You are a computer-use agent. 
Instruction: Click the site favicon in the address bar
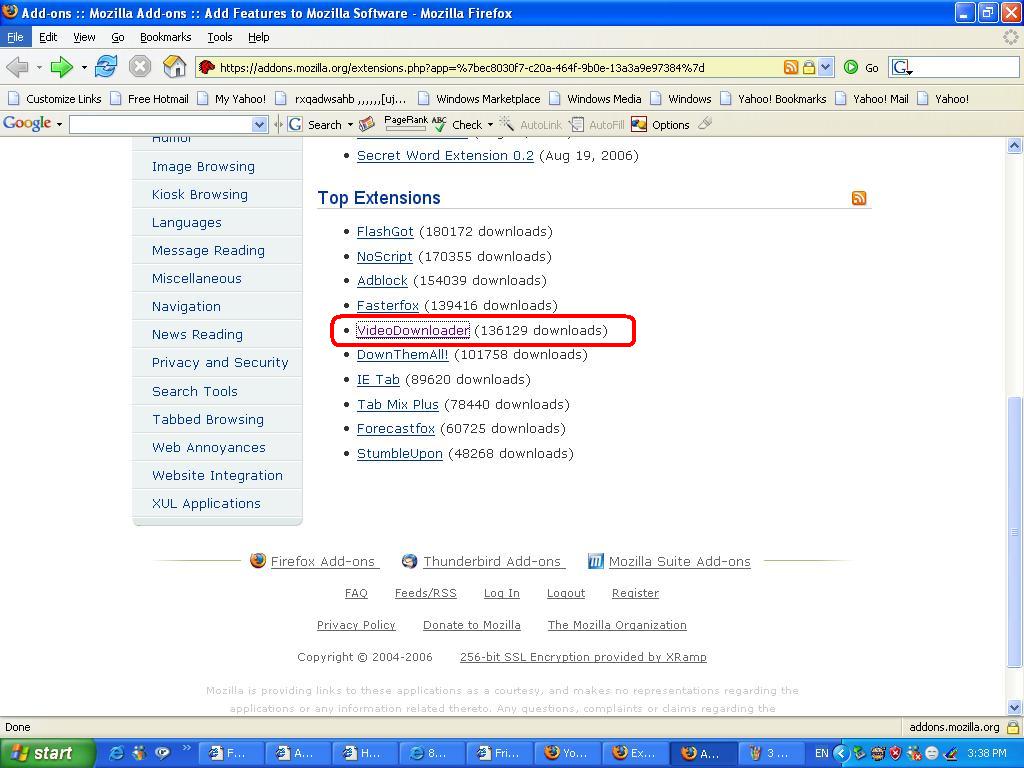[207, 67]
